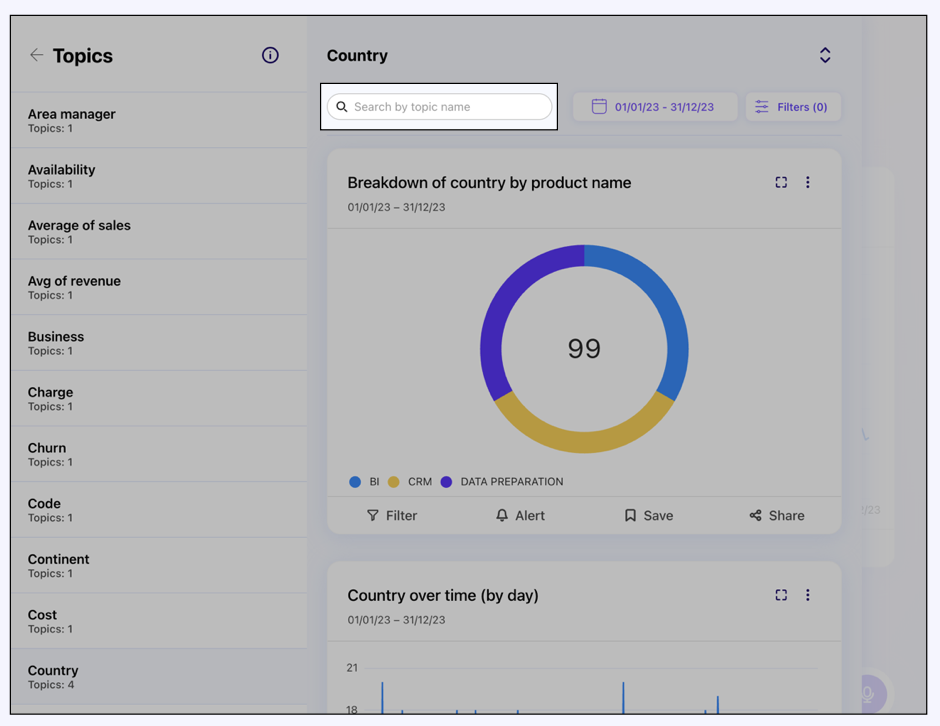Open the Filters (0) panel
The height and width of the screenshot is (726, 940).
pos(792,107)
